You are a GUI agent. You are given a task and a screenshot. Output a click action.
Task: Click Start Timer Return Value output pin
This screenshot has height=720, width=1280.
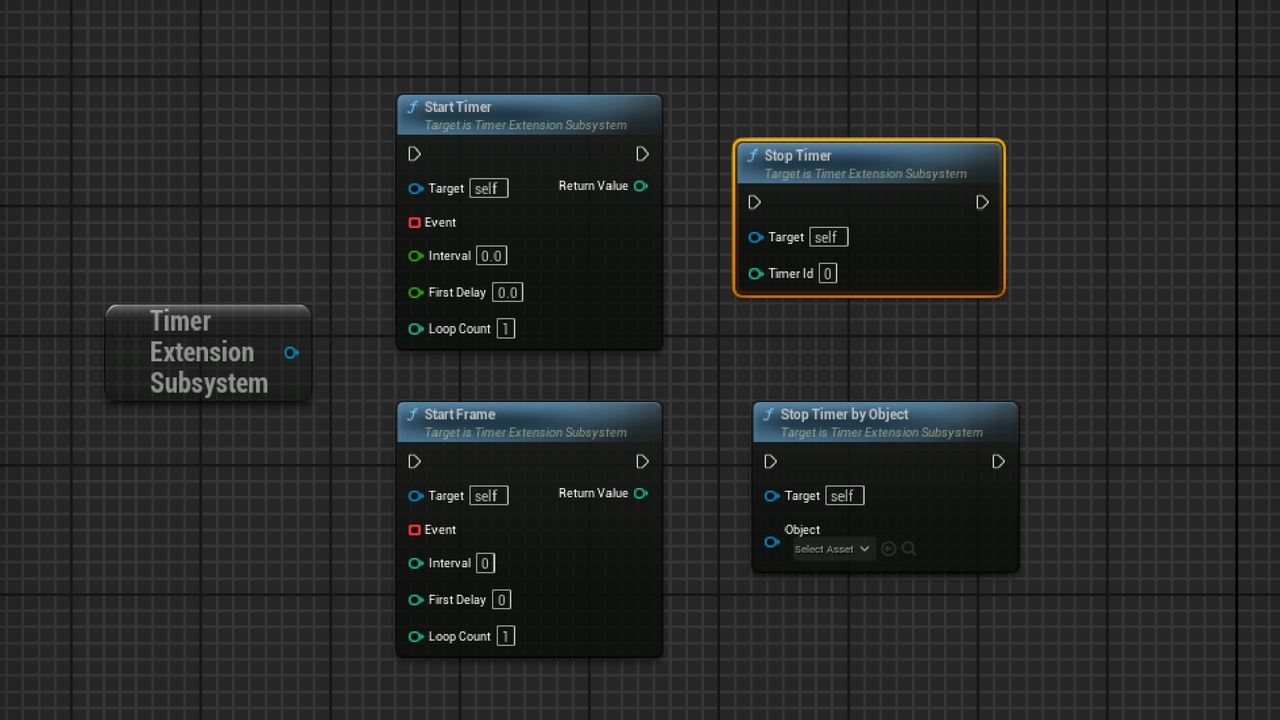click(641, 186)
